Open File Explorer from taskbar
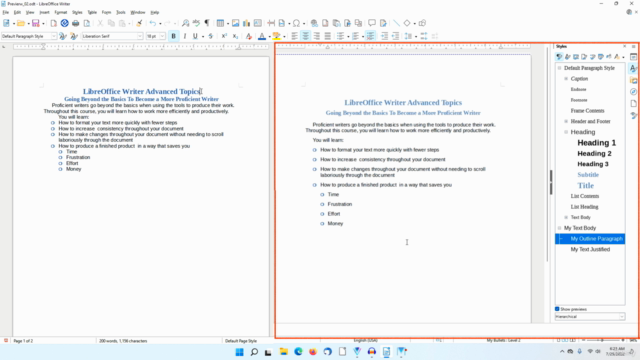 [x=283, y=352]
